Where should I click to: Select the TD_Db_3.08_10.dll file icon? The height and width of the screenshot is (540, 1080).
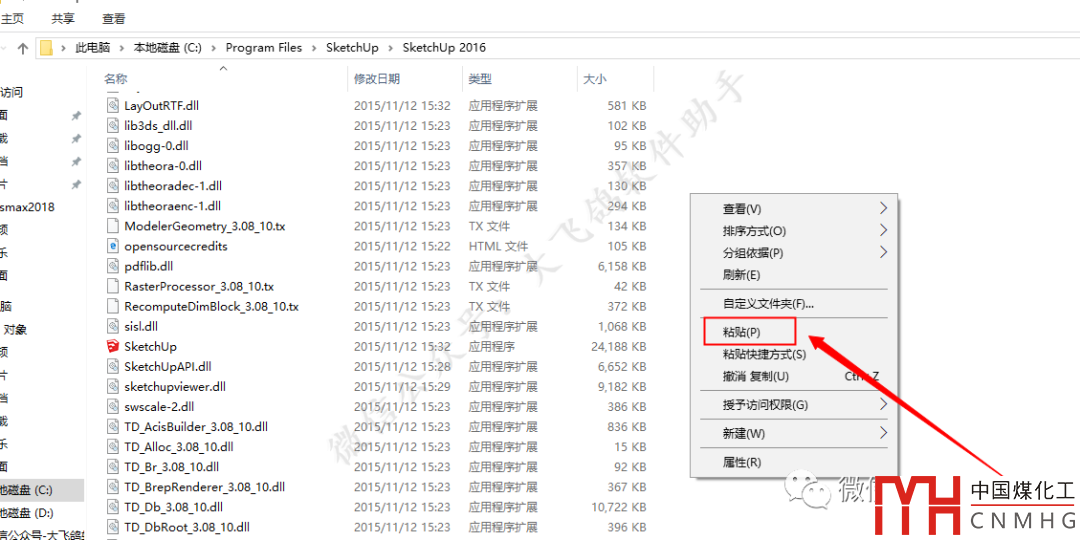click(x=113, y=507)
